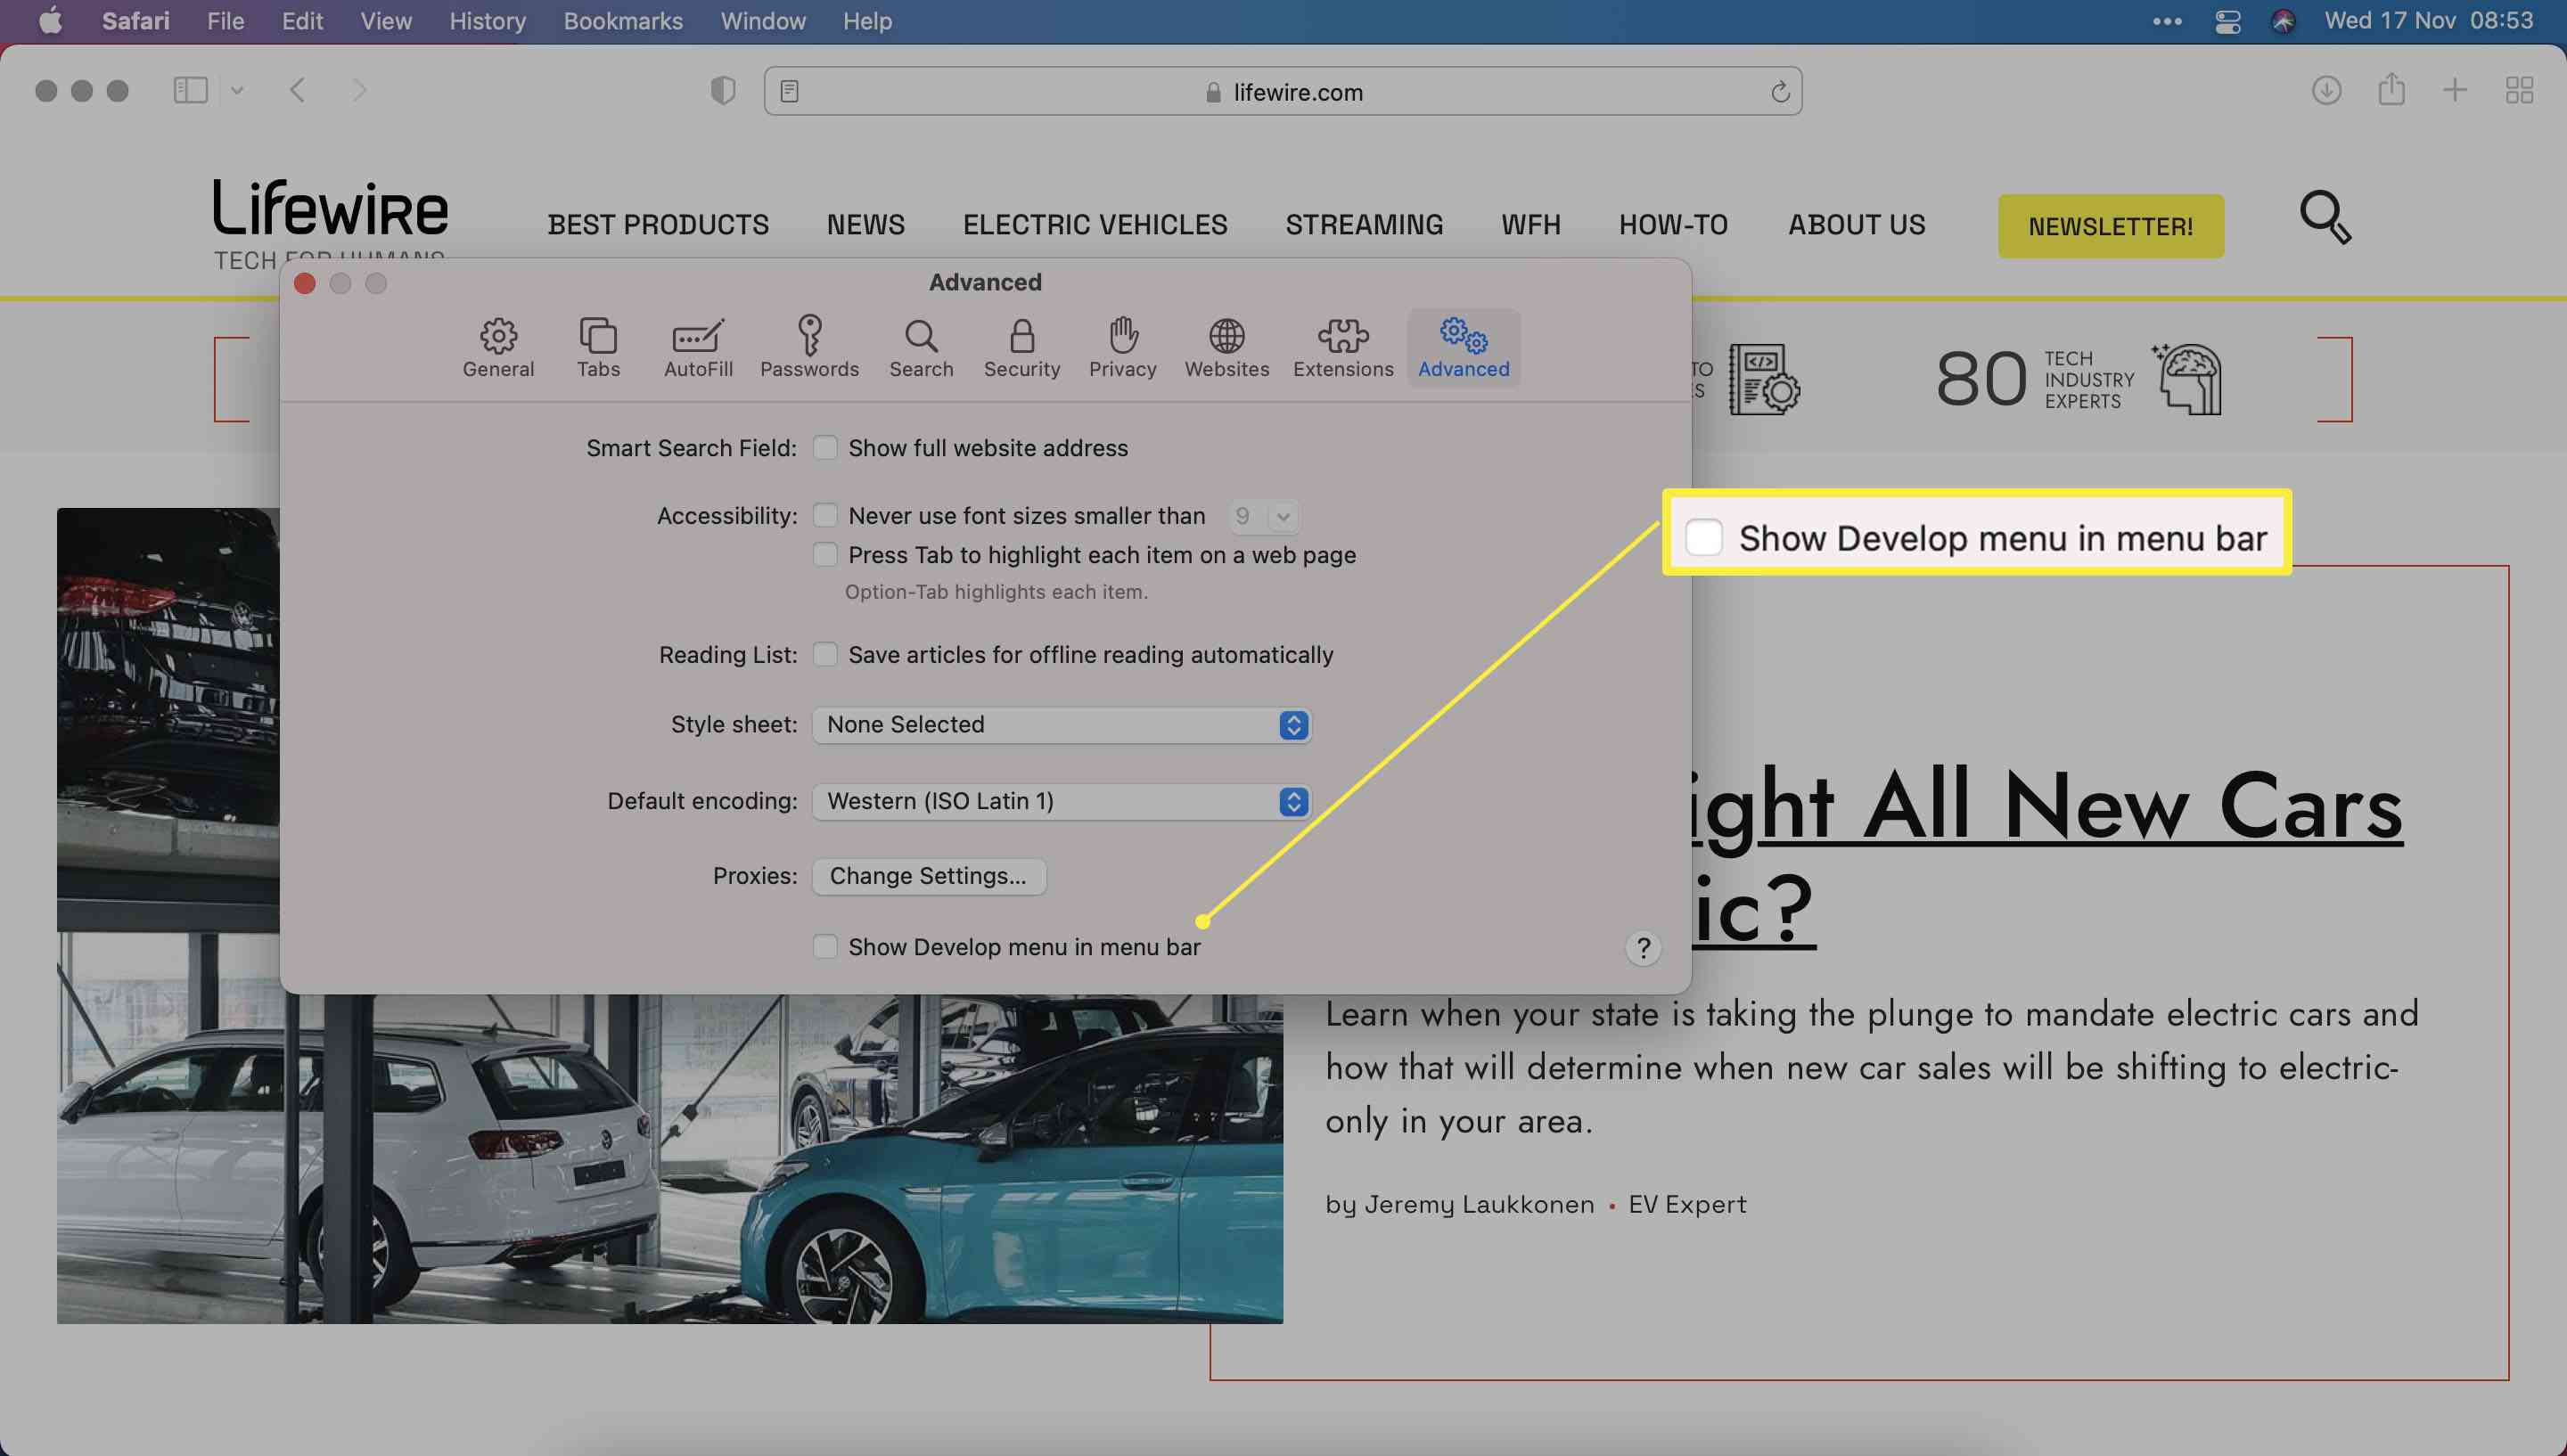2567x1456 pixels.
Task: Open Search preferences panel
Action: [x=921, y=346]
